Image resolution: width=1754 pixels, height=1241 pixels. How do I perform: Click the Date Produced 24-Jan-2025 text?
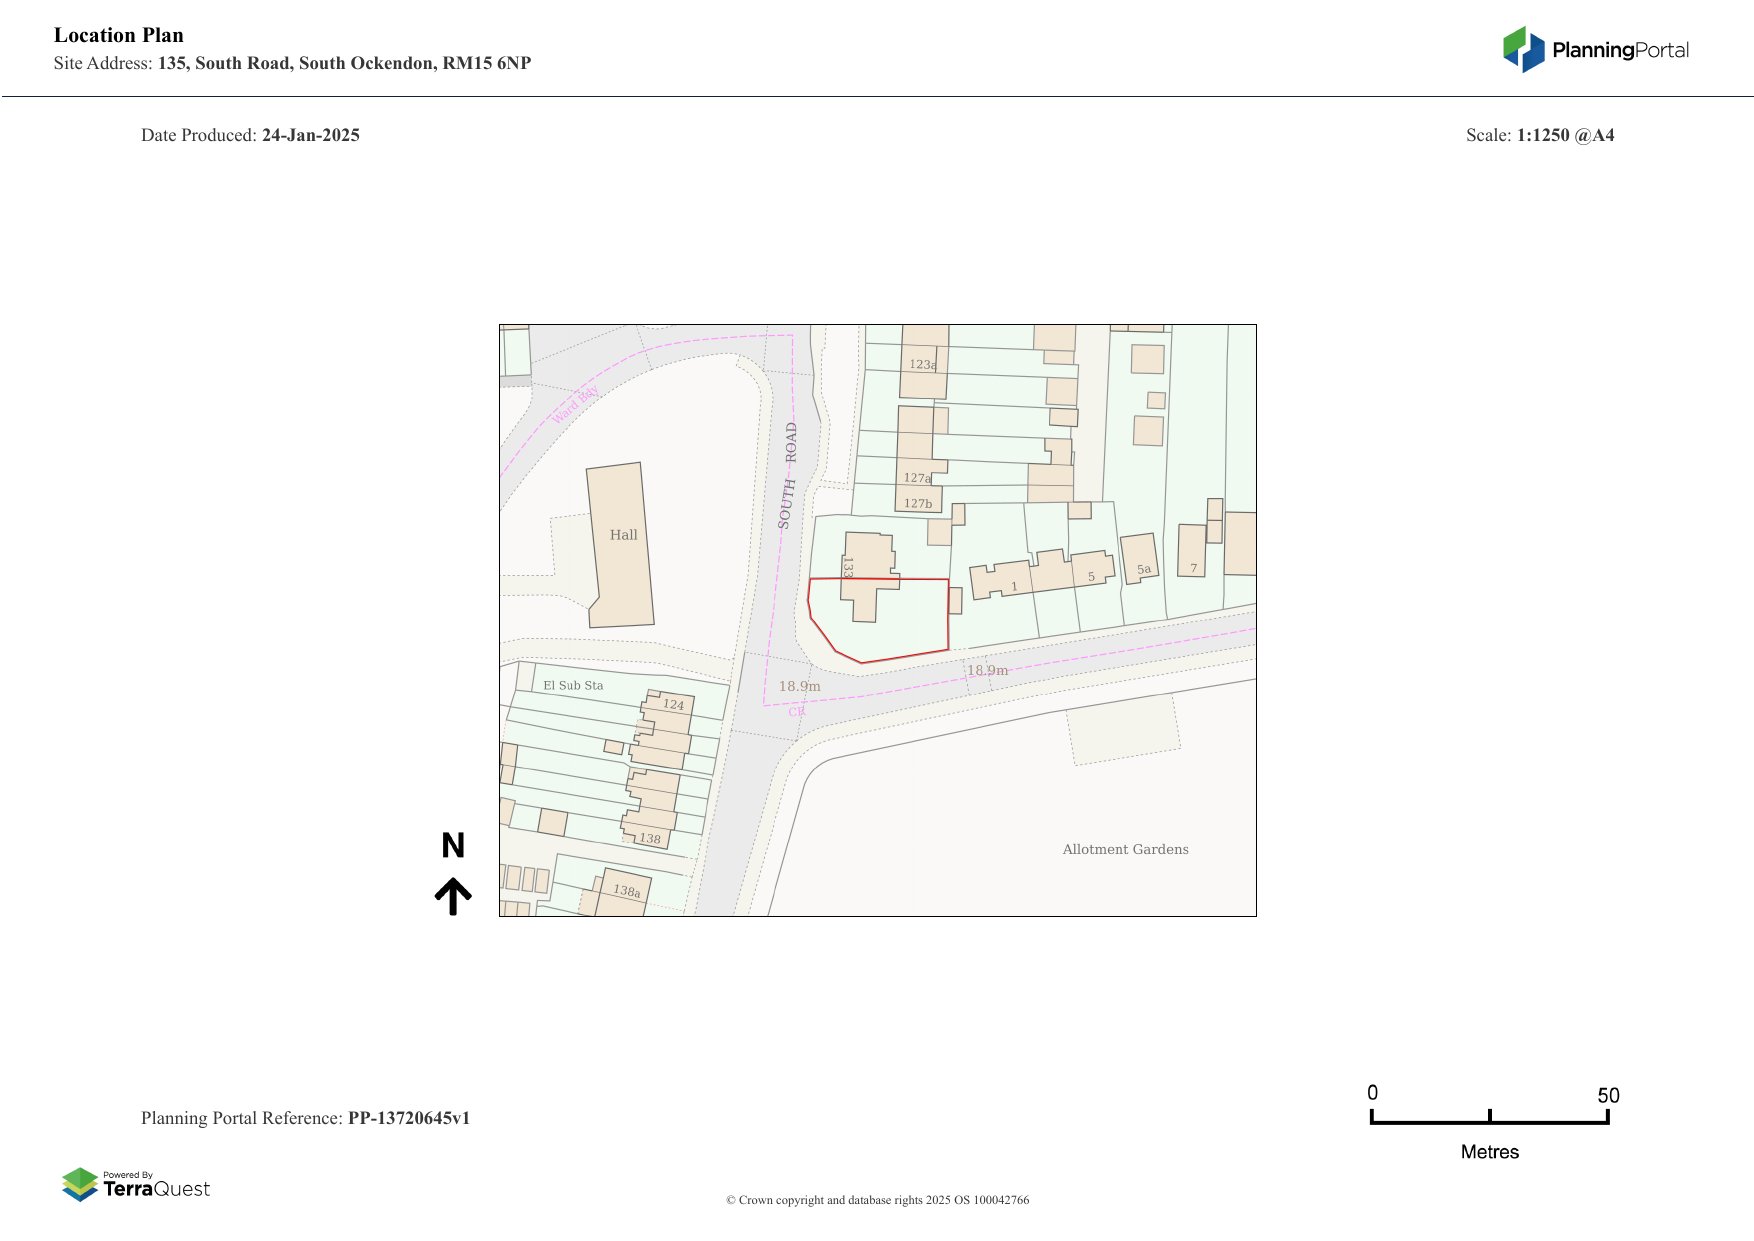point(250,135)
